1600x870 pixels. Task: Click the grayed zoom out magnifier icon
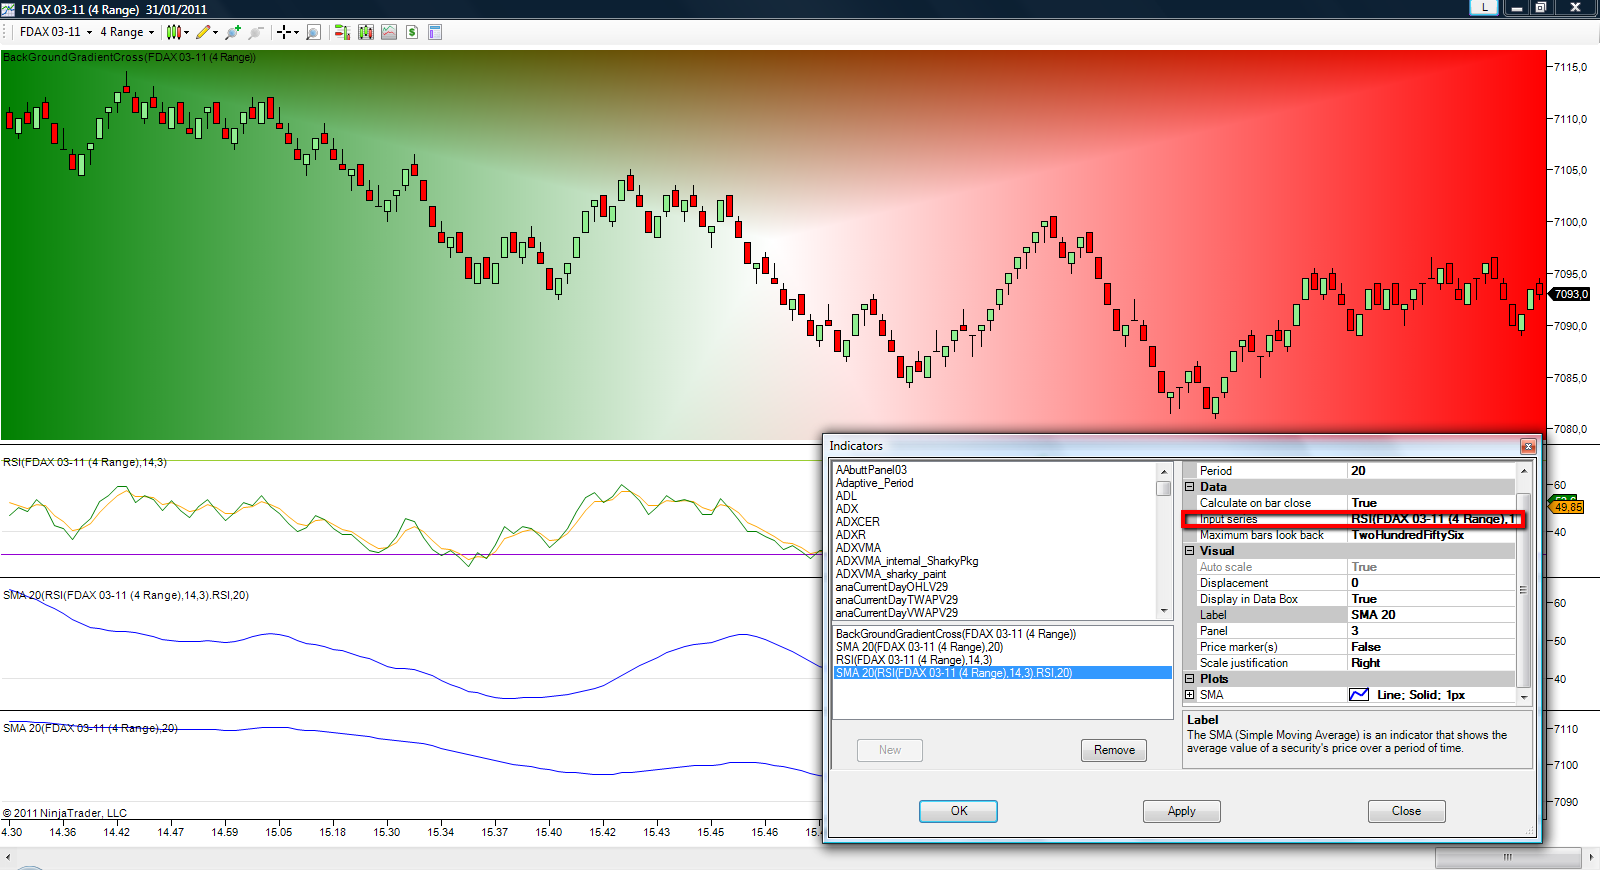256,32
